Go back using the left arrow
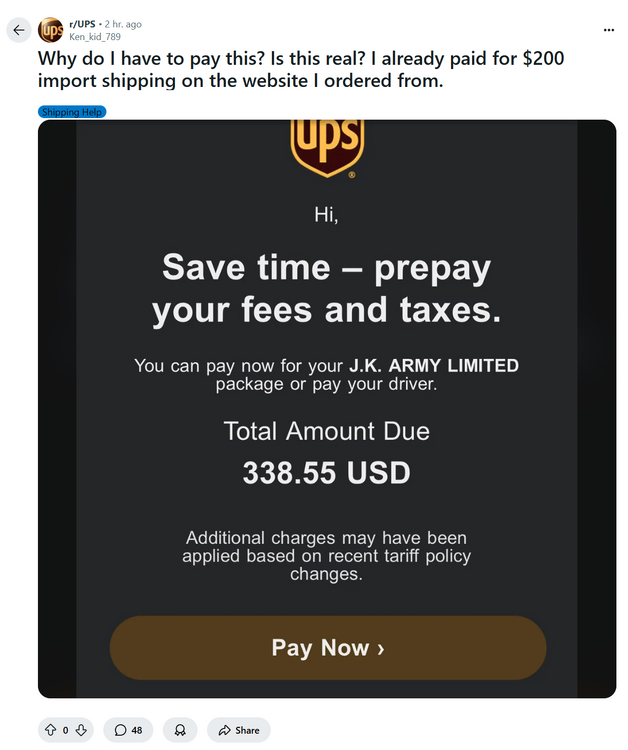The image size is (628, 750). click(18, 30)
